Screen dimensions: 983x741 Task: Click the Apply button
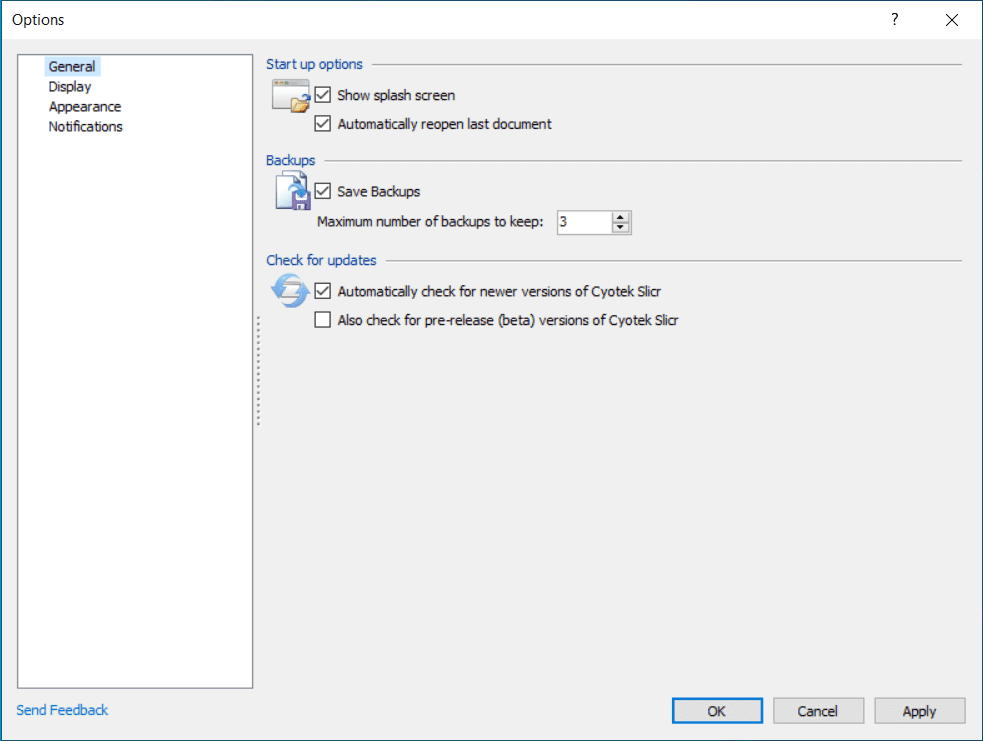coord(919,711)
